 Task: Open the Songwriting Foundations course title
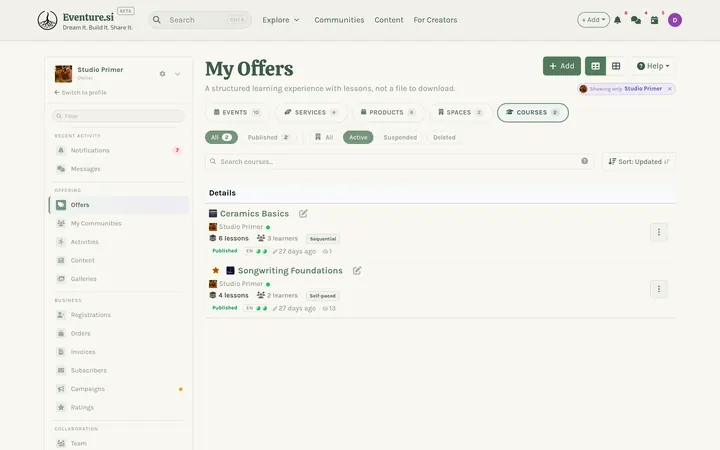click(290, 270)
